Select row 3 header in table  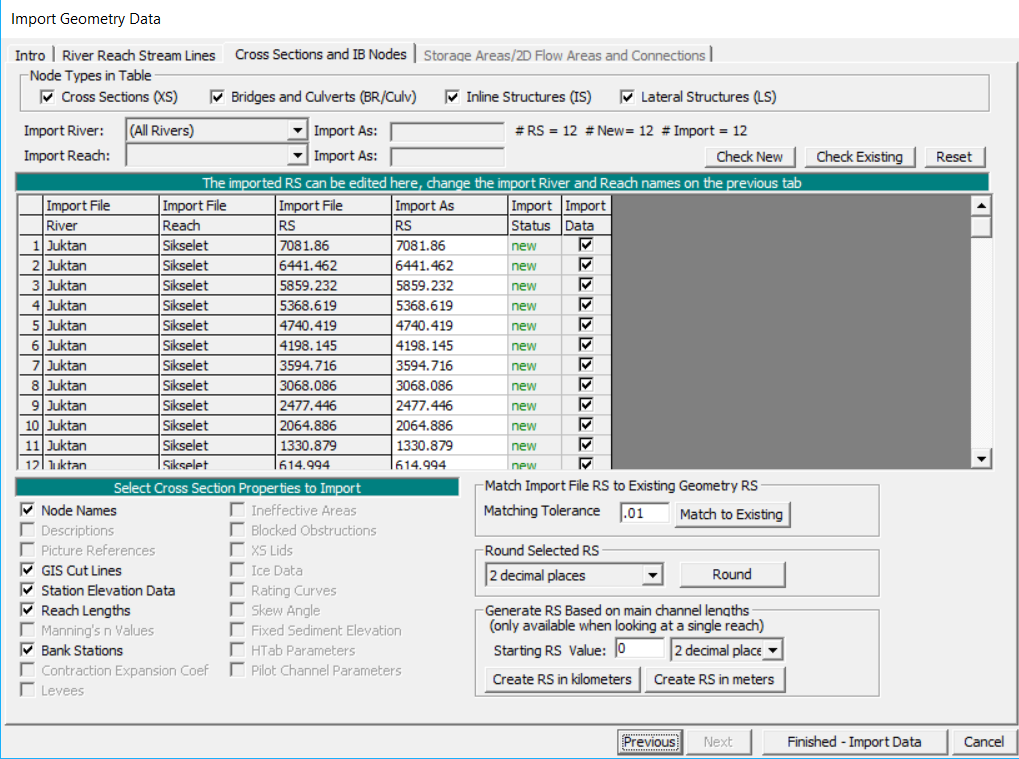pos(31,286)
